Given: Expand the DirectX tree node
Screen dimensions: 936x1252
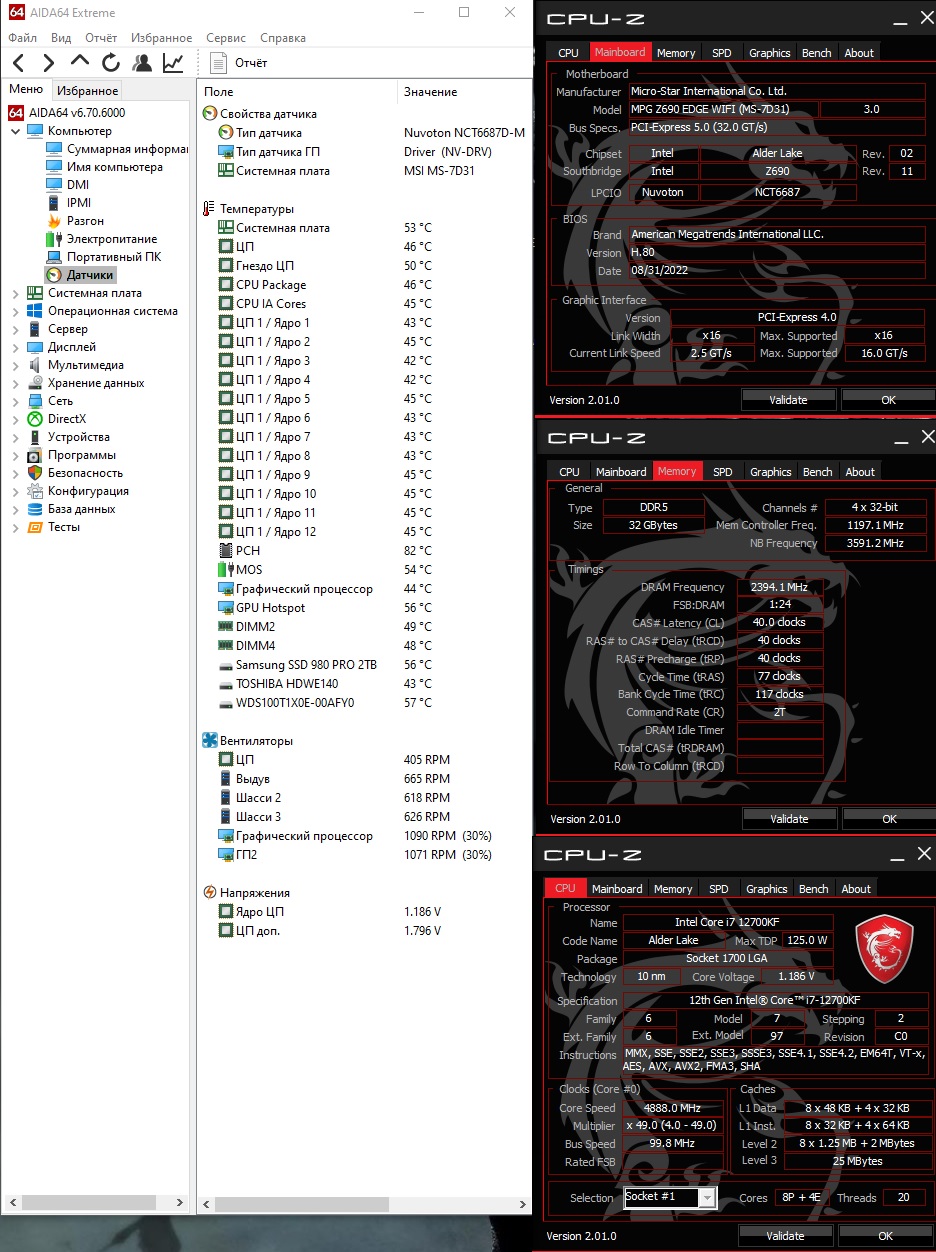Looking at the screenshot, I should click(x=15, y=419).
